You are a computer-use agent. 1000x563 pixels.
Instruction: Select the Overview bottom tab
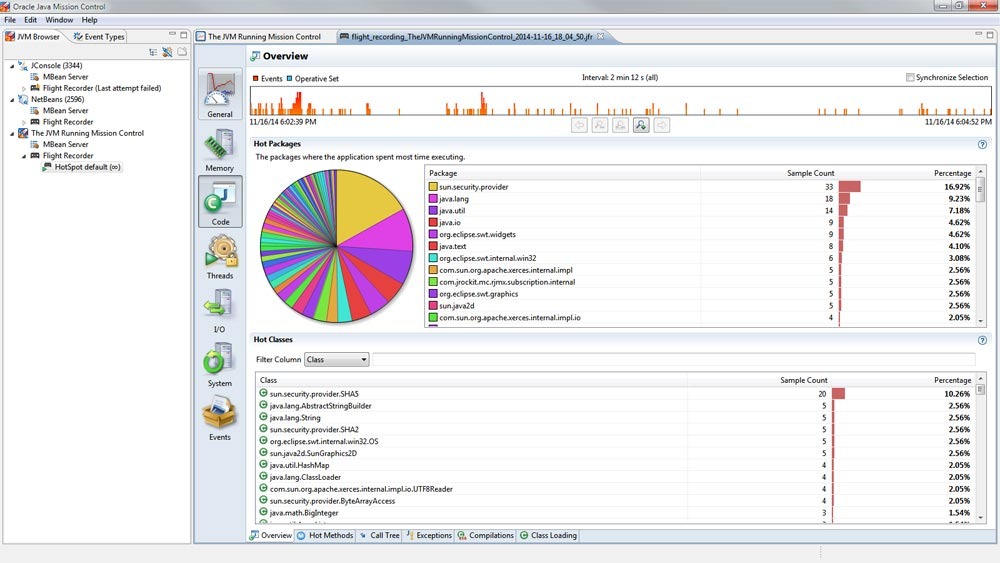(270, 536)
